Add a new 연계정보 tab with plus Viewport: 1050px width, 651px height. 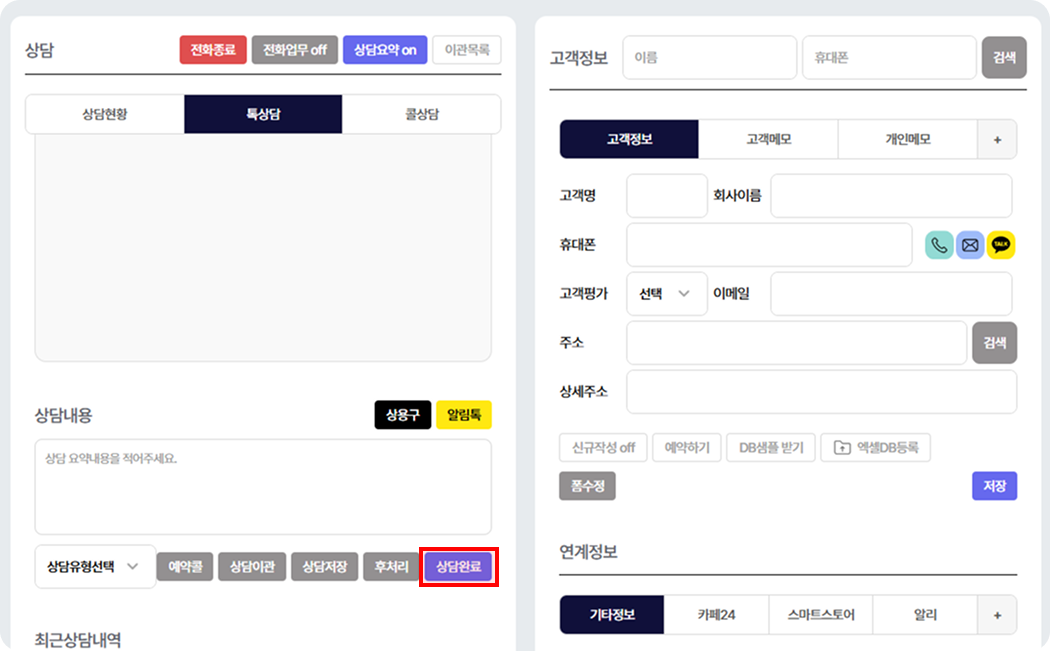coord(997,615)
